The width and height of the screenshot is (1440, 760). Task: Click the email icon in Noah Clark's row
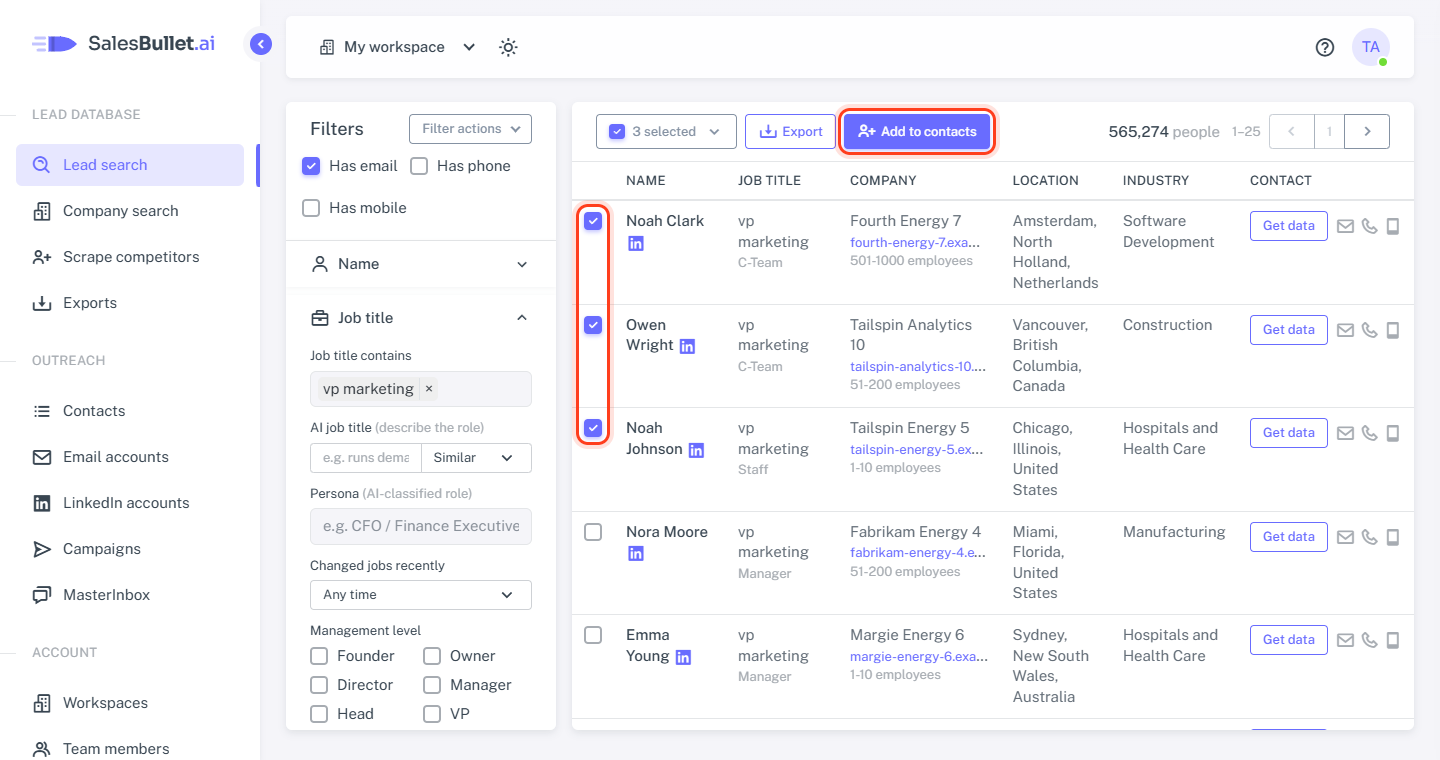coord(1345,226)
